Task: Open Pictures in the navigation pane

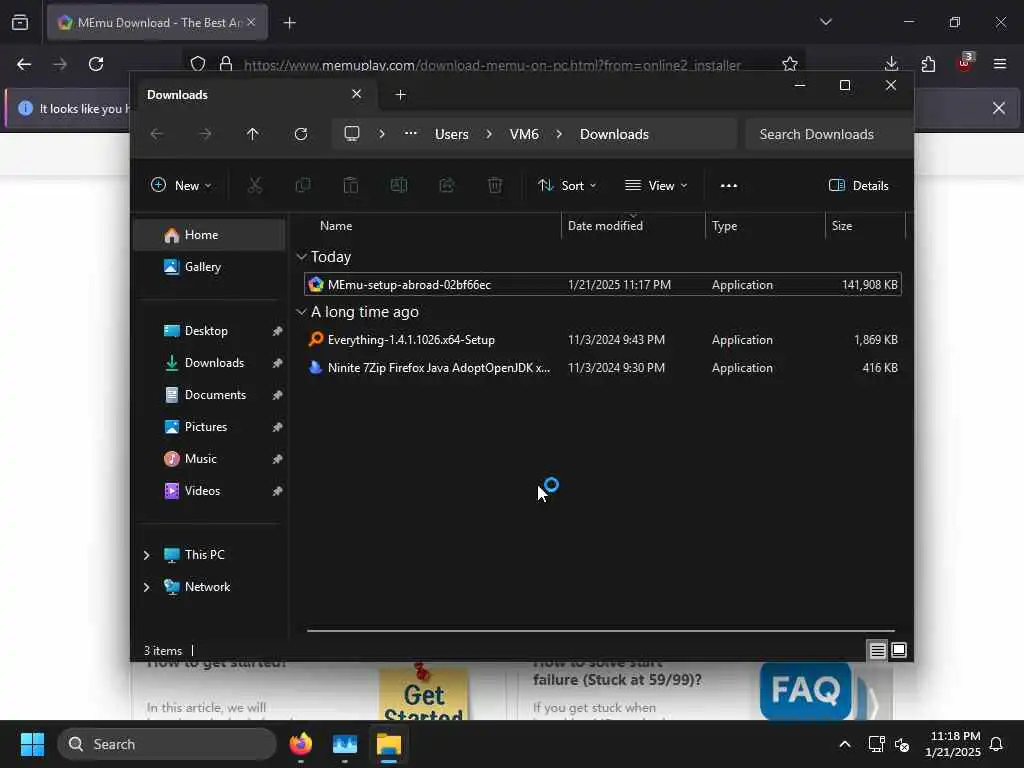Action: click(x=209, y=426)
